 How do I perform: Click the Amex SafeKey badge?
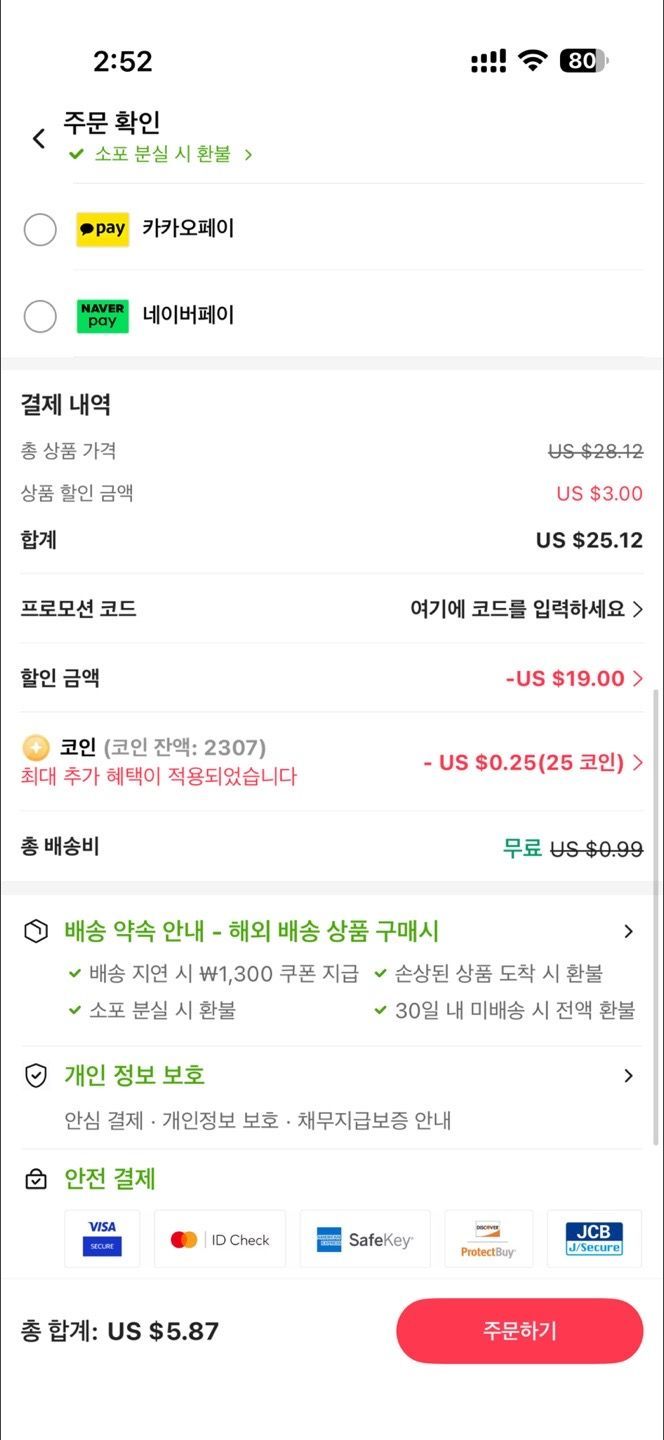364,1238
